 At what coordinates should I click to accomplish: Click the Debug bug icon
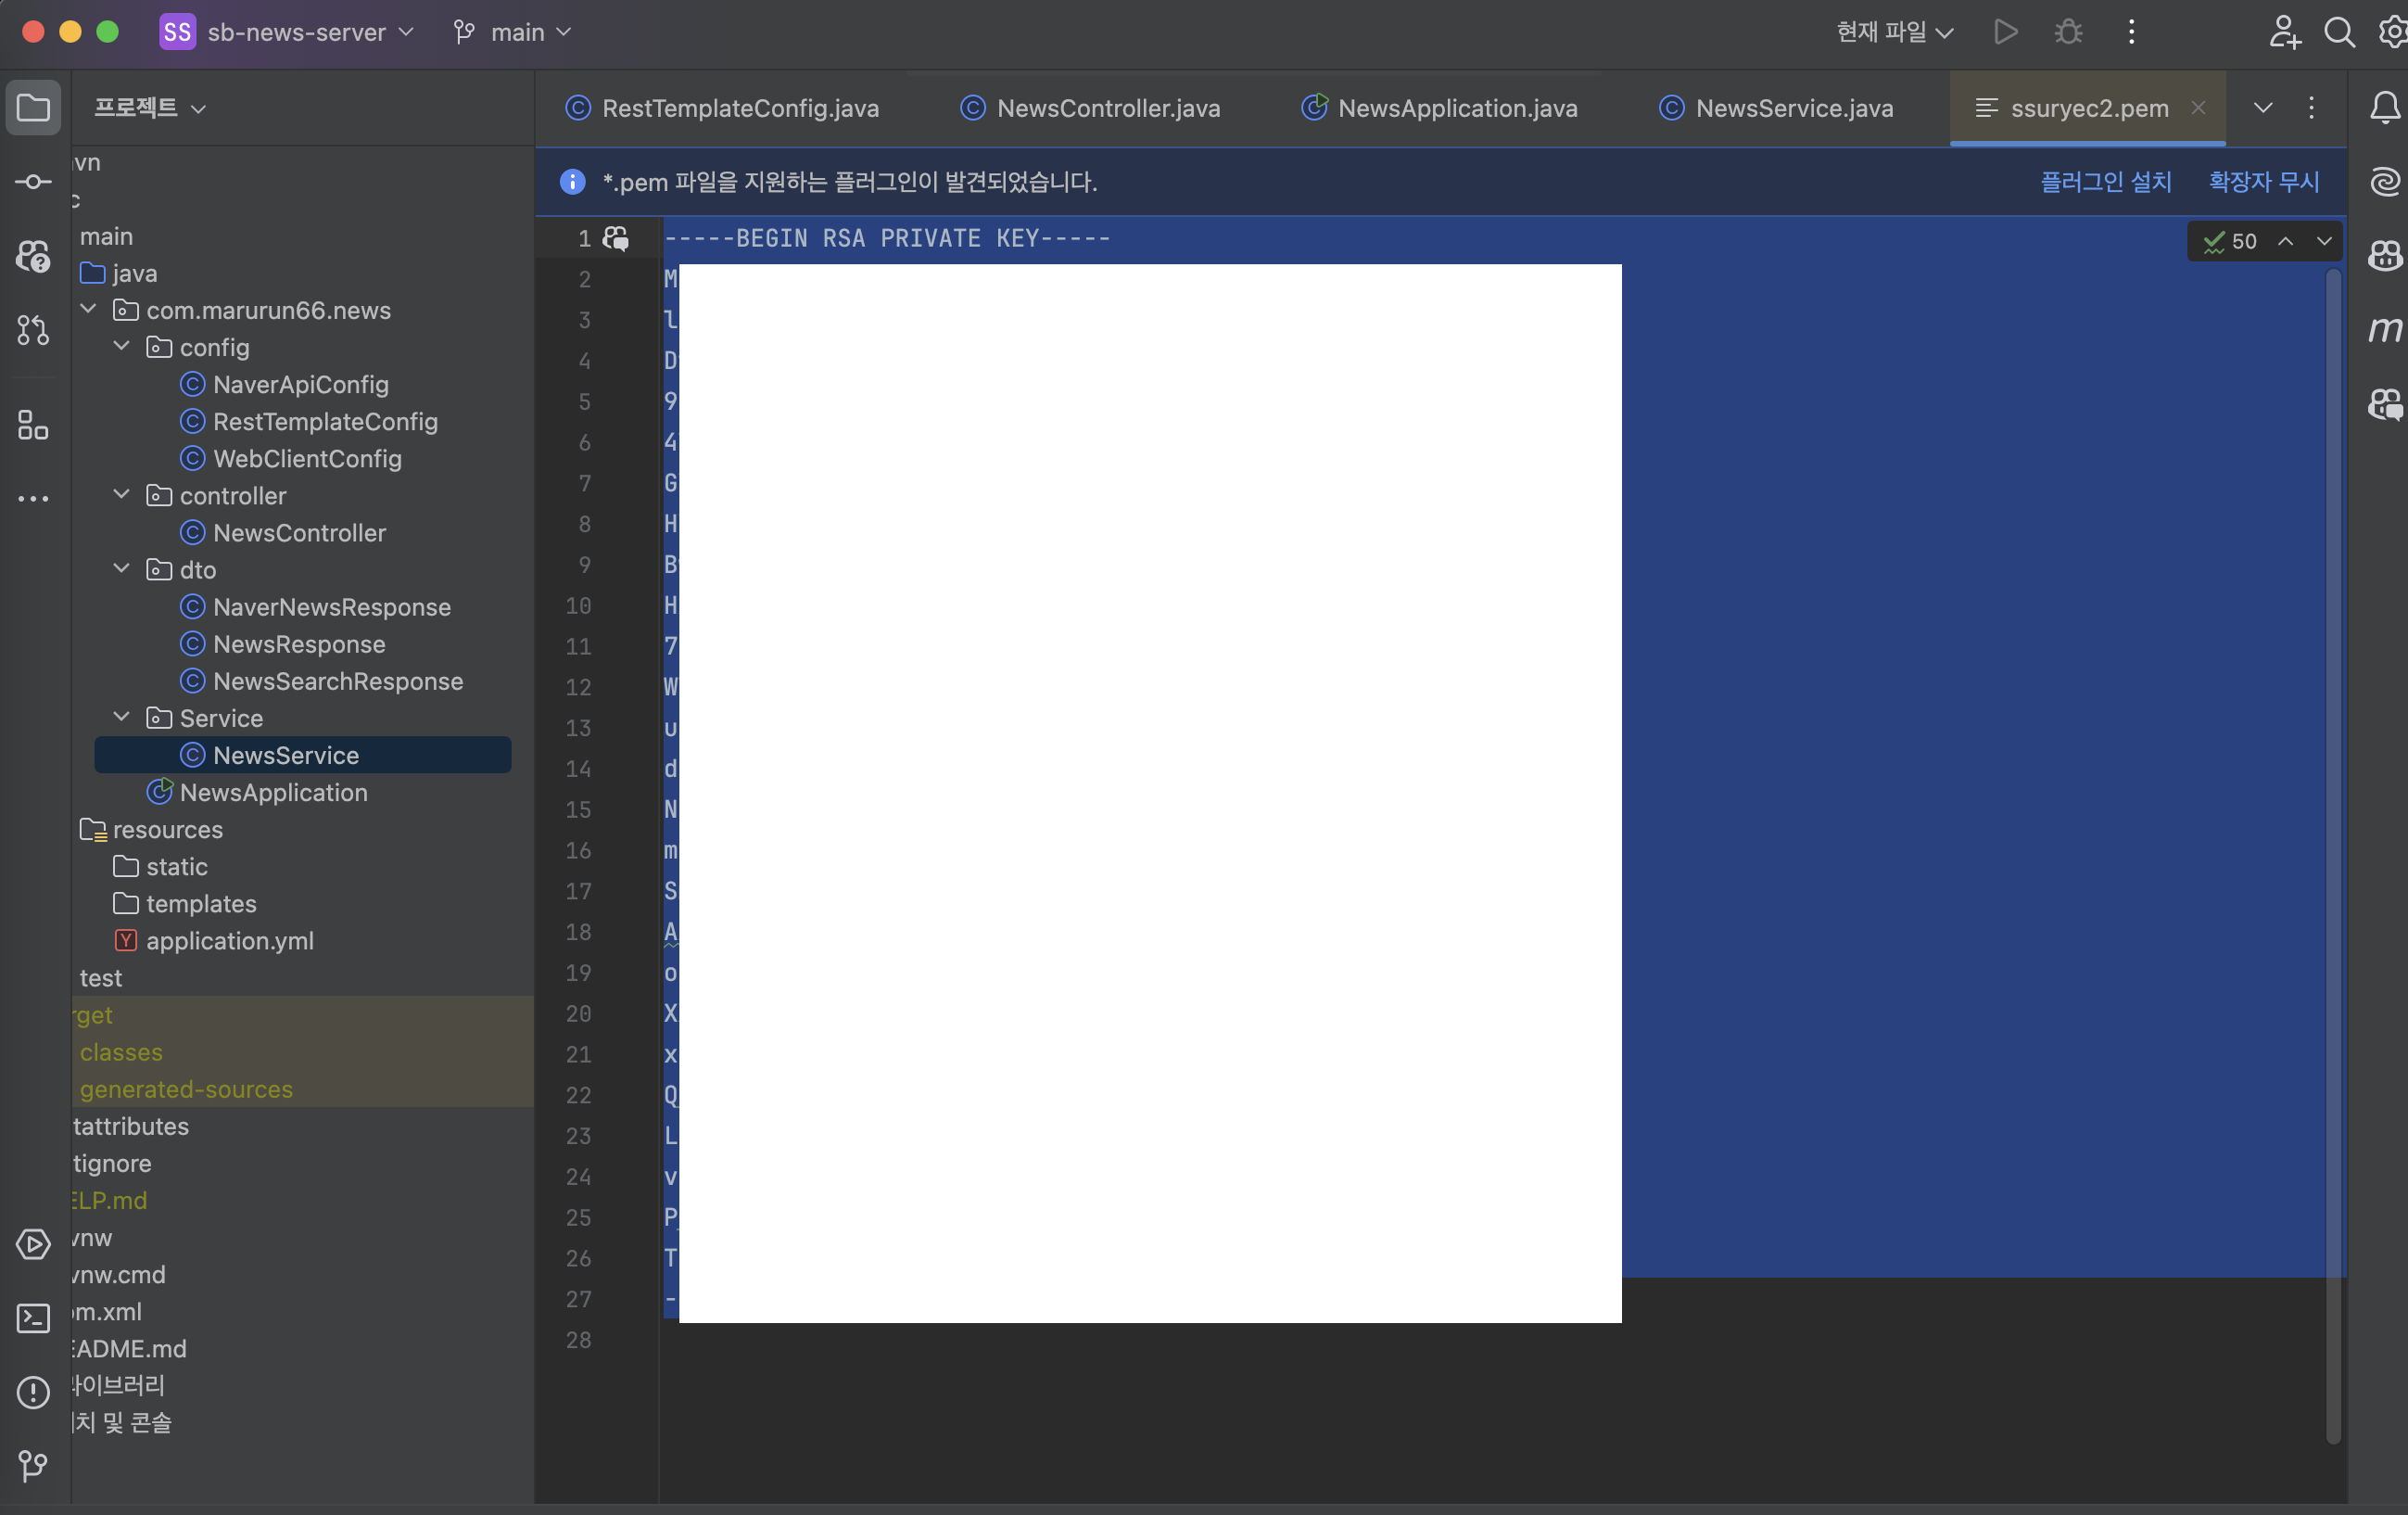pyautogui.click(x=2068, y=32)
